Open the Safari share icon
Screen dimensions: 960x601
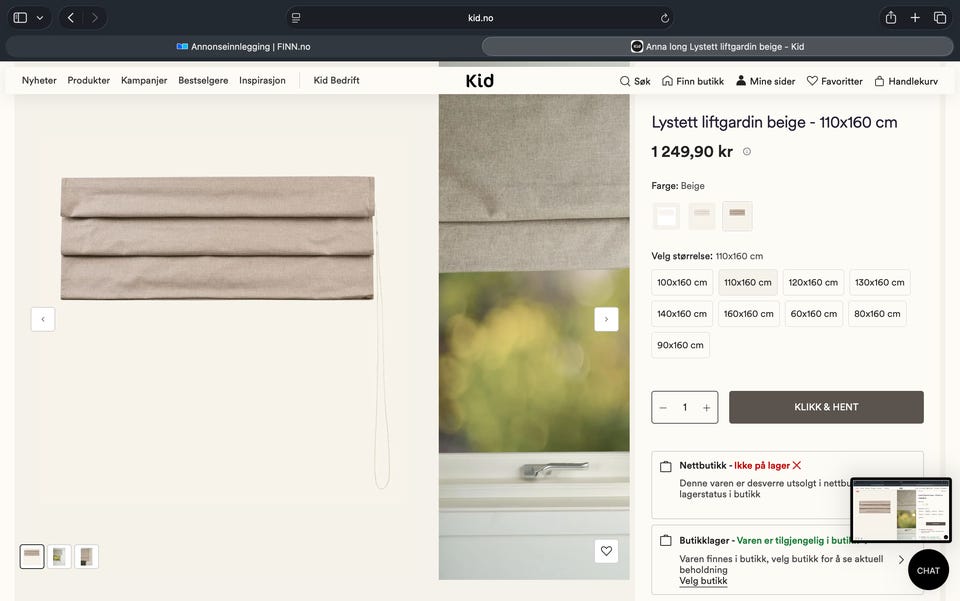891,18
